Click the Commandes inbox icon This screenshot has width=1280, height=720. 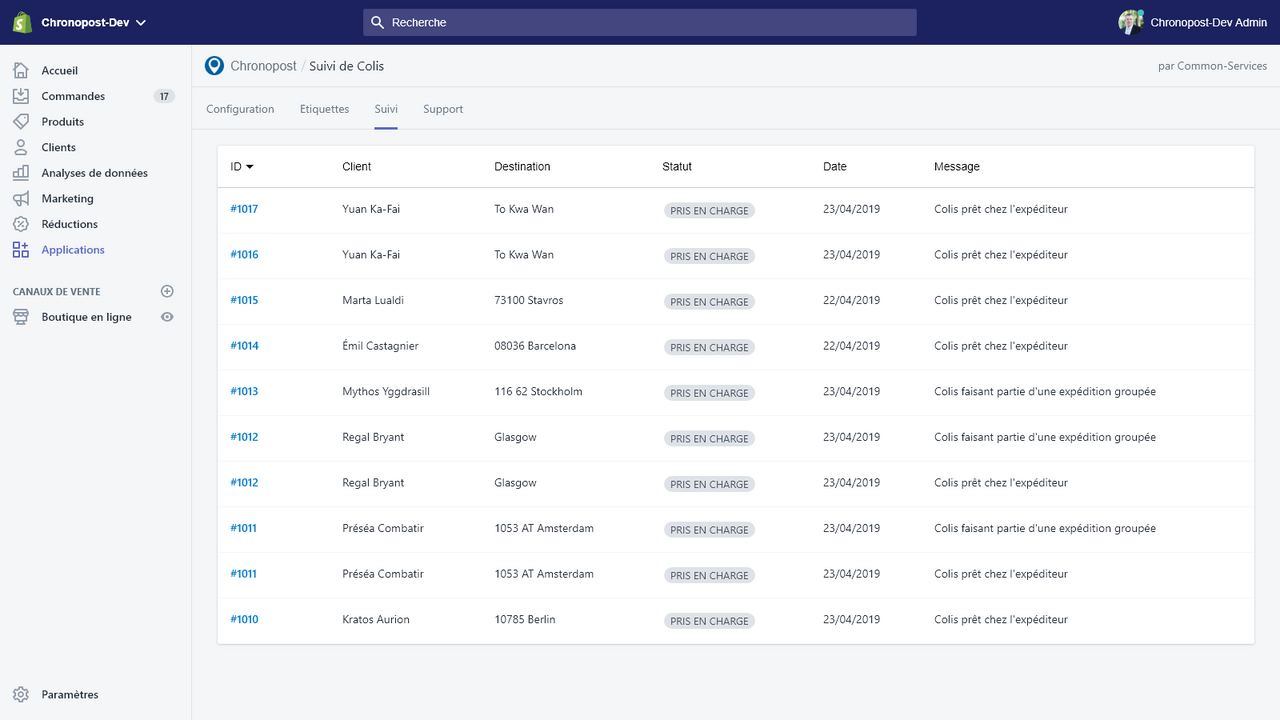(21, 96)
